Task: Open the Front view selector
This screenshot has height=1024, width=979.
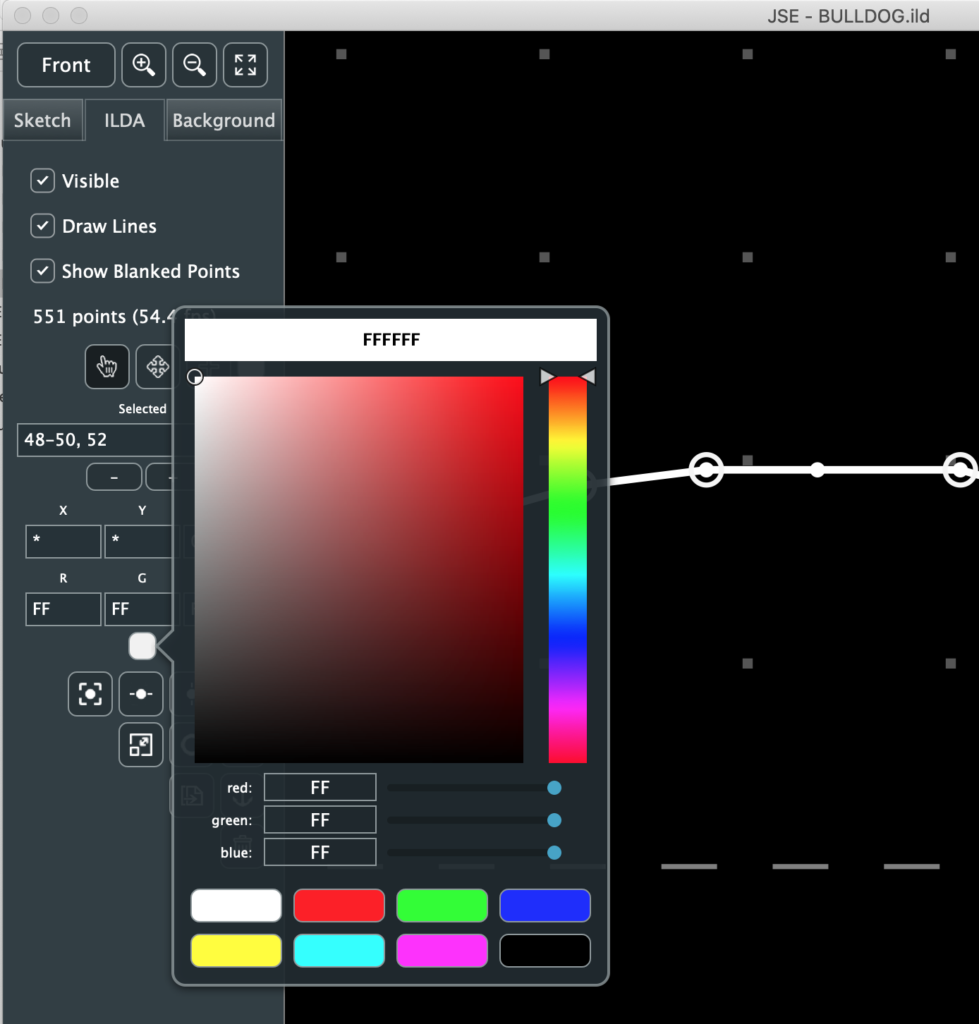Action: point(66,65)
